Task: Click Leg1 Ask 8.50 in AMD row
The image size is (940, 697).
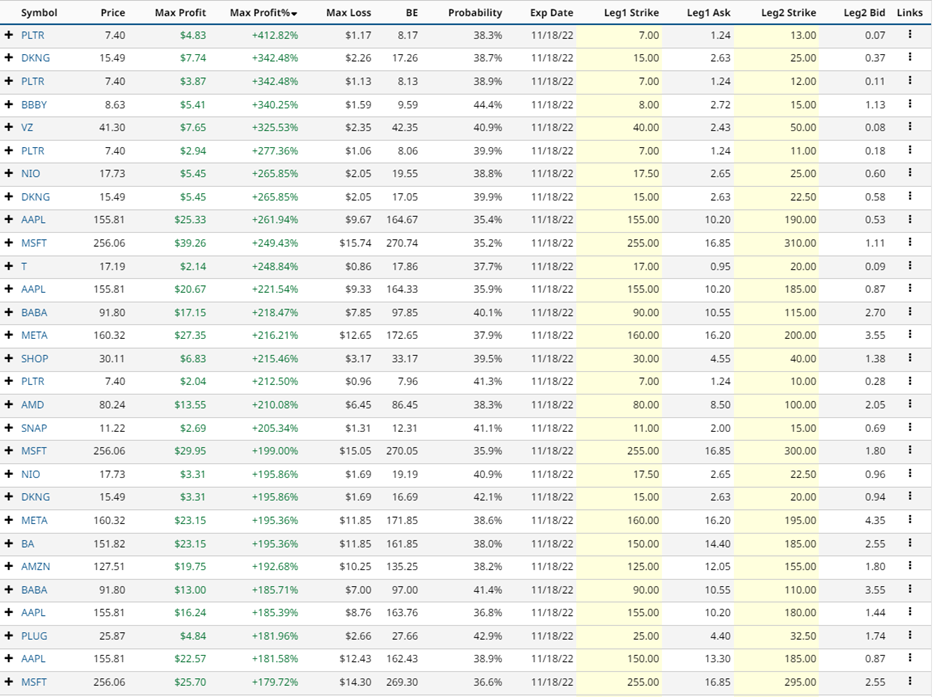Action: click(x=721, y=405)
